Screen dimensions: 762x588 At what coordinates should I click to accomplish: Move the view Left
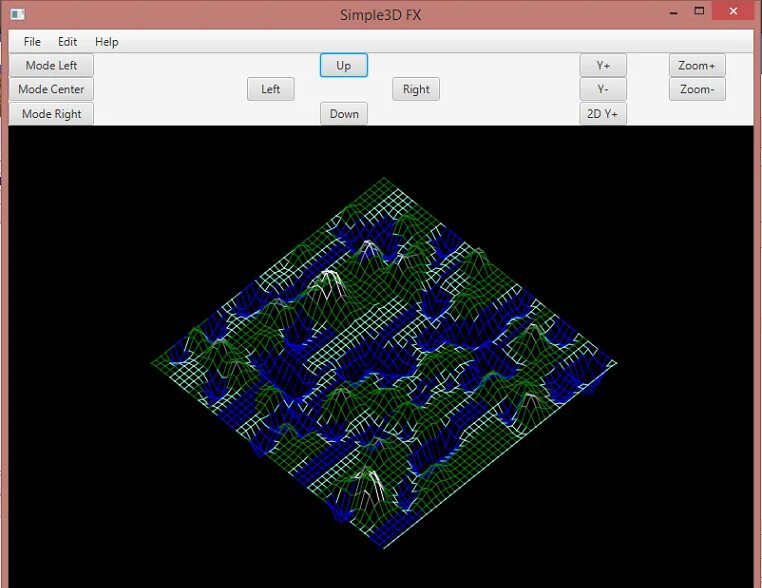coord(271,89)
